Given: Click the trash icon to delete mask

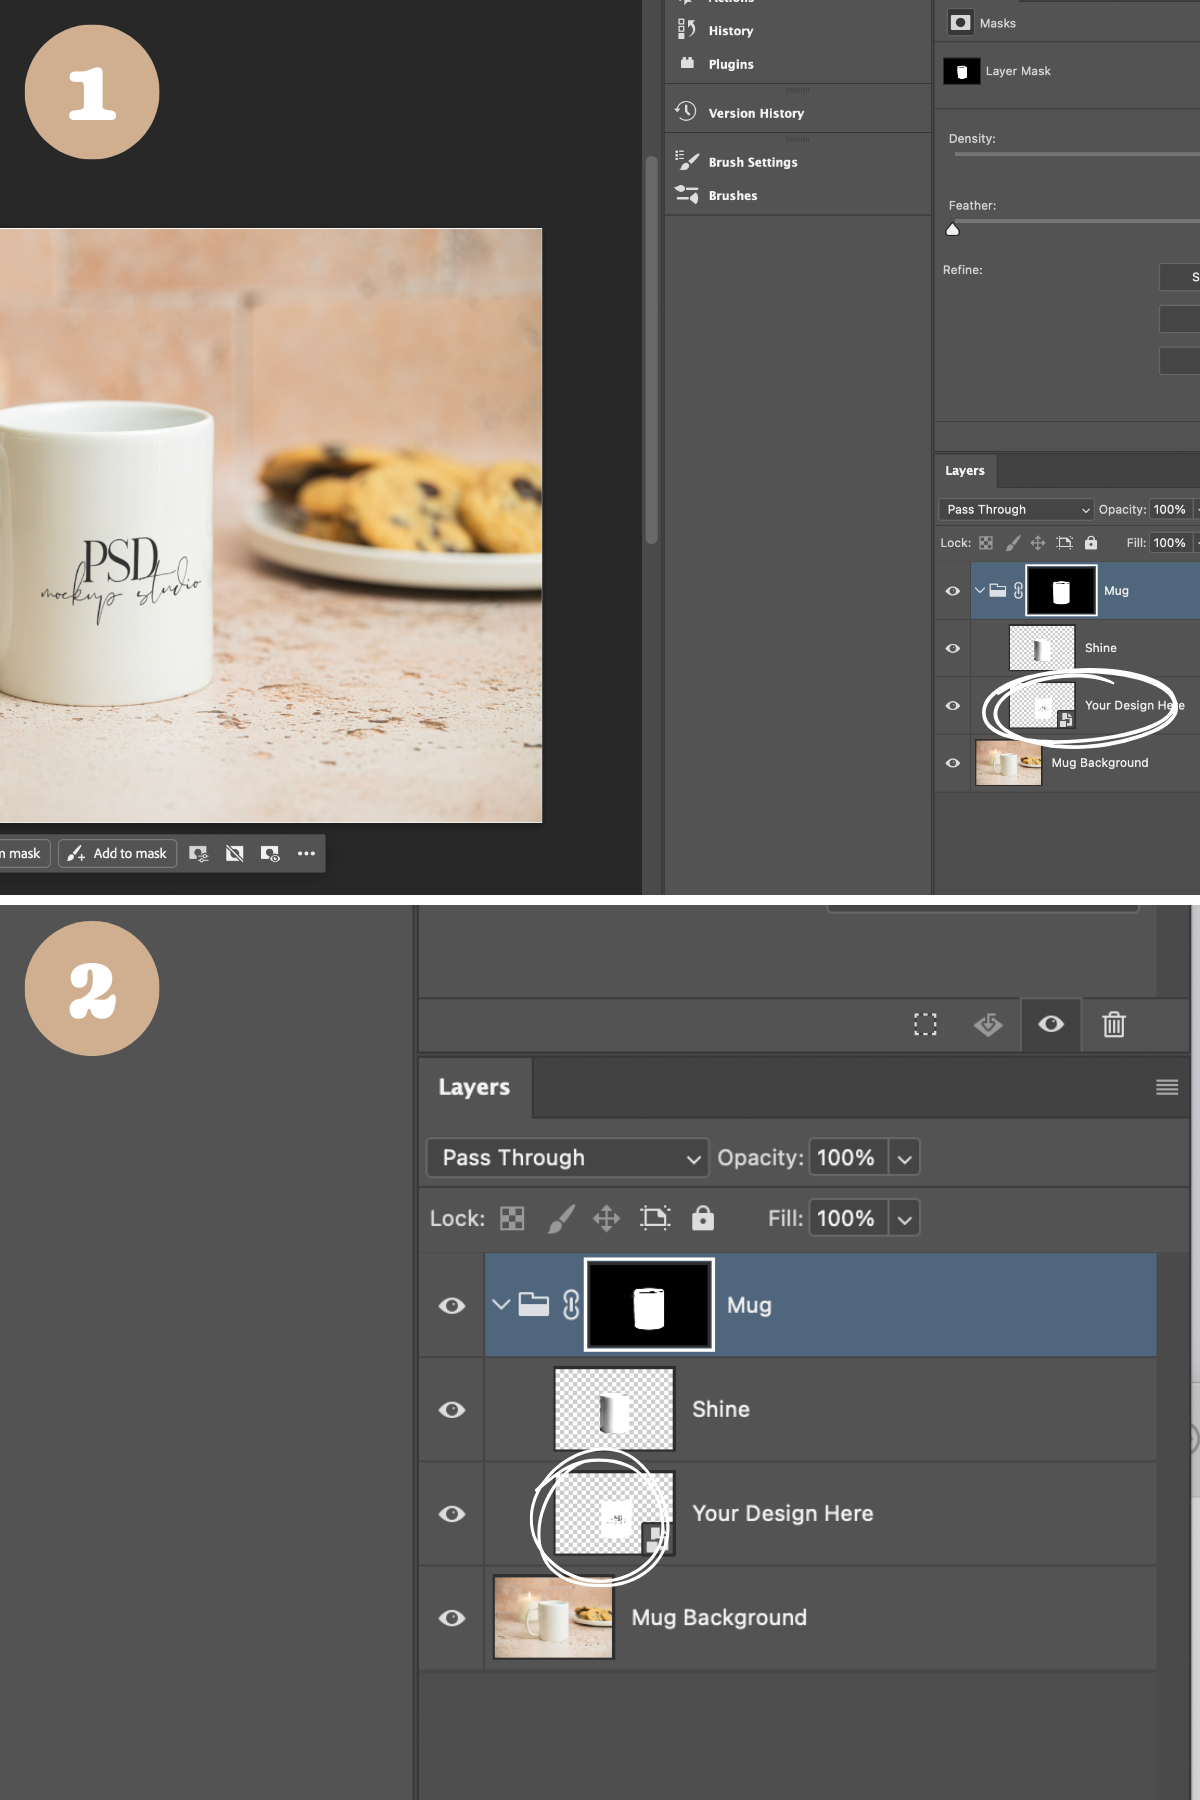Looking at the screenshot, I should click(x=1113, y=1024).
